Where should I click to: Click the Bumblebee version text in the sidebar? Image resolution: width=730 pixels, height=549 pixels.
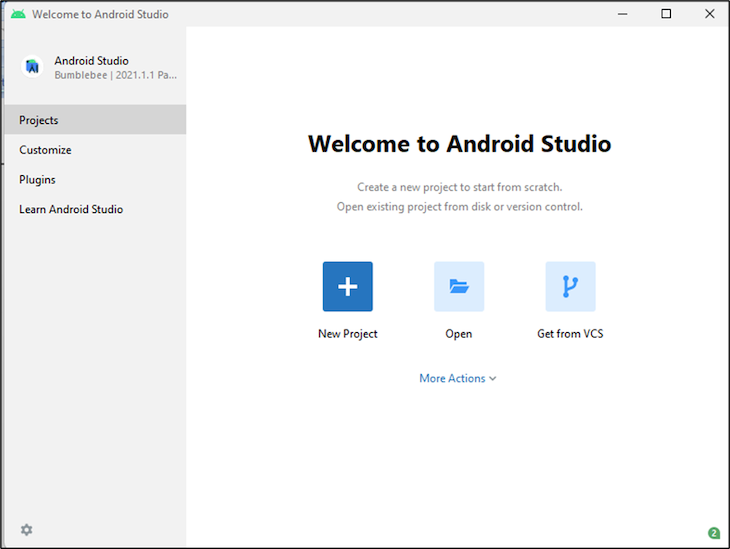(x=116, y=75)
